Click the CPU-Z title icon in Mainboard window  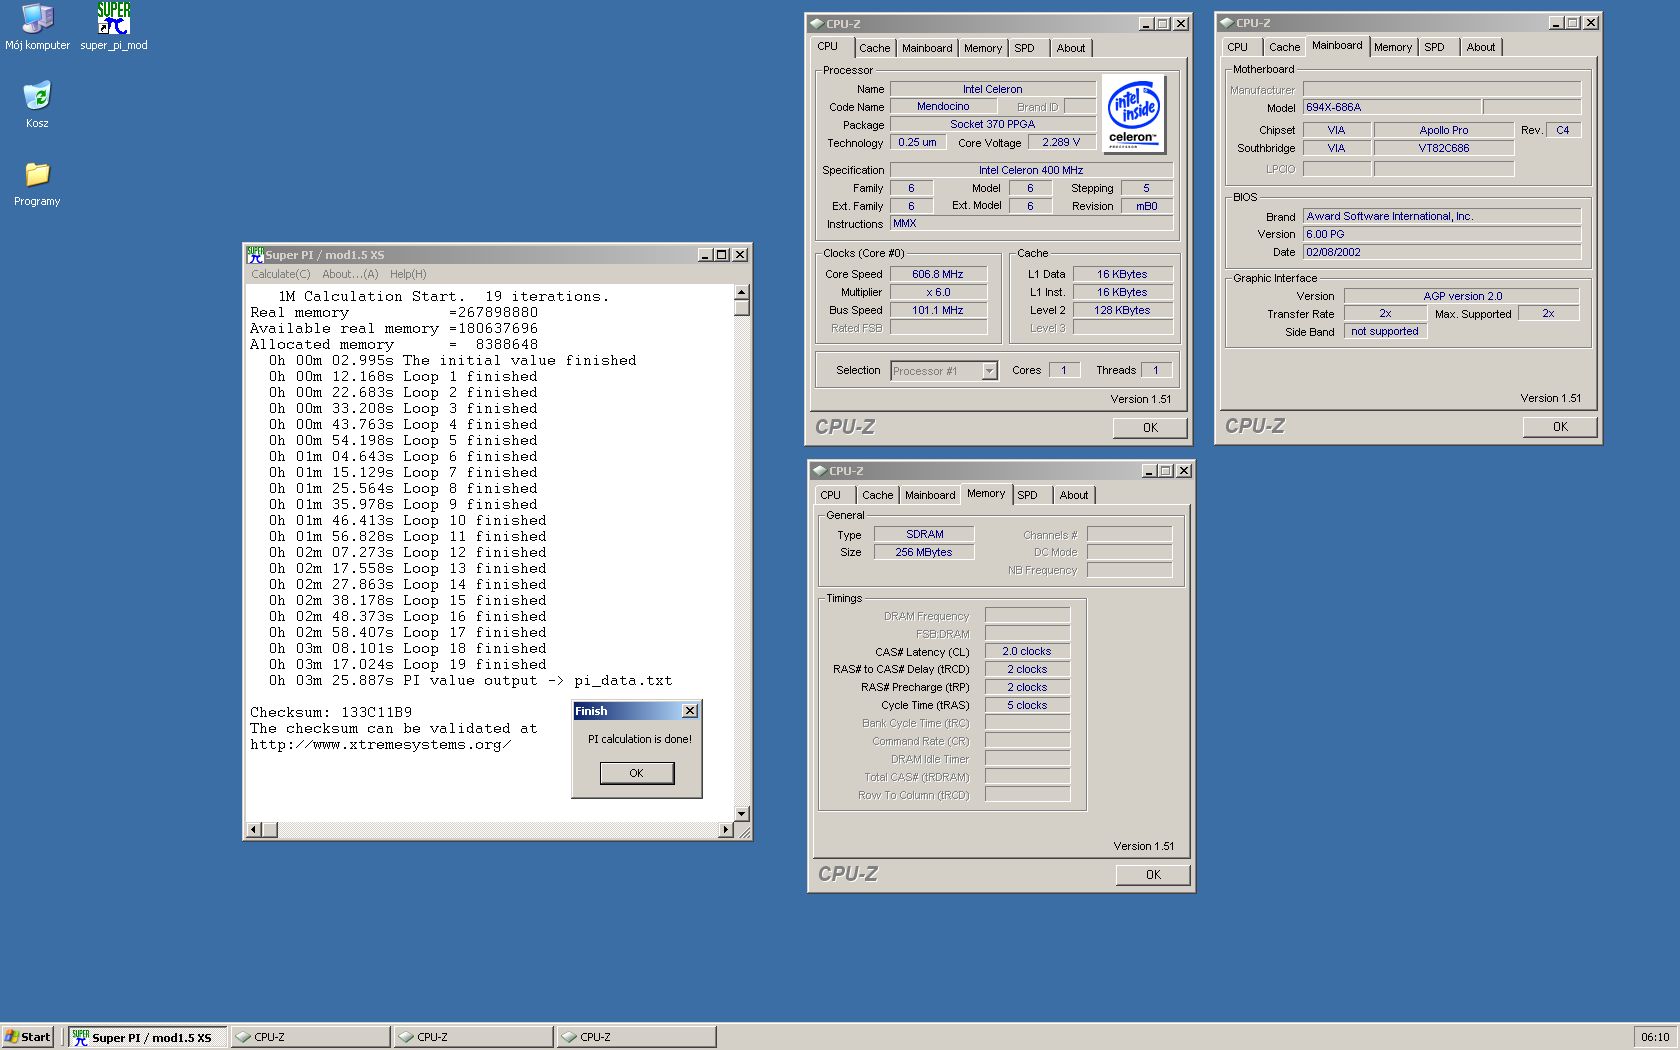point(1227,22)
